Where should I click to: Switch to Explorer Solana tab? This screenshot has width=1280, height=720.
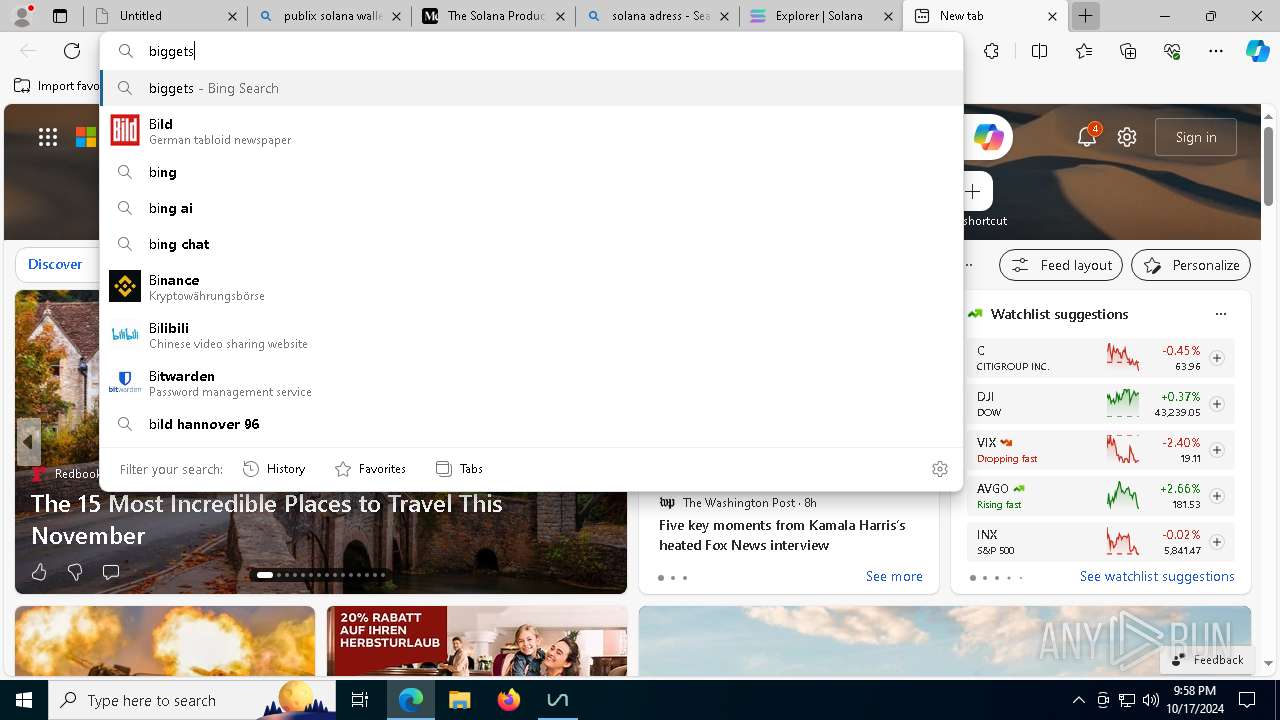click(x=821, y=16)
